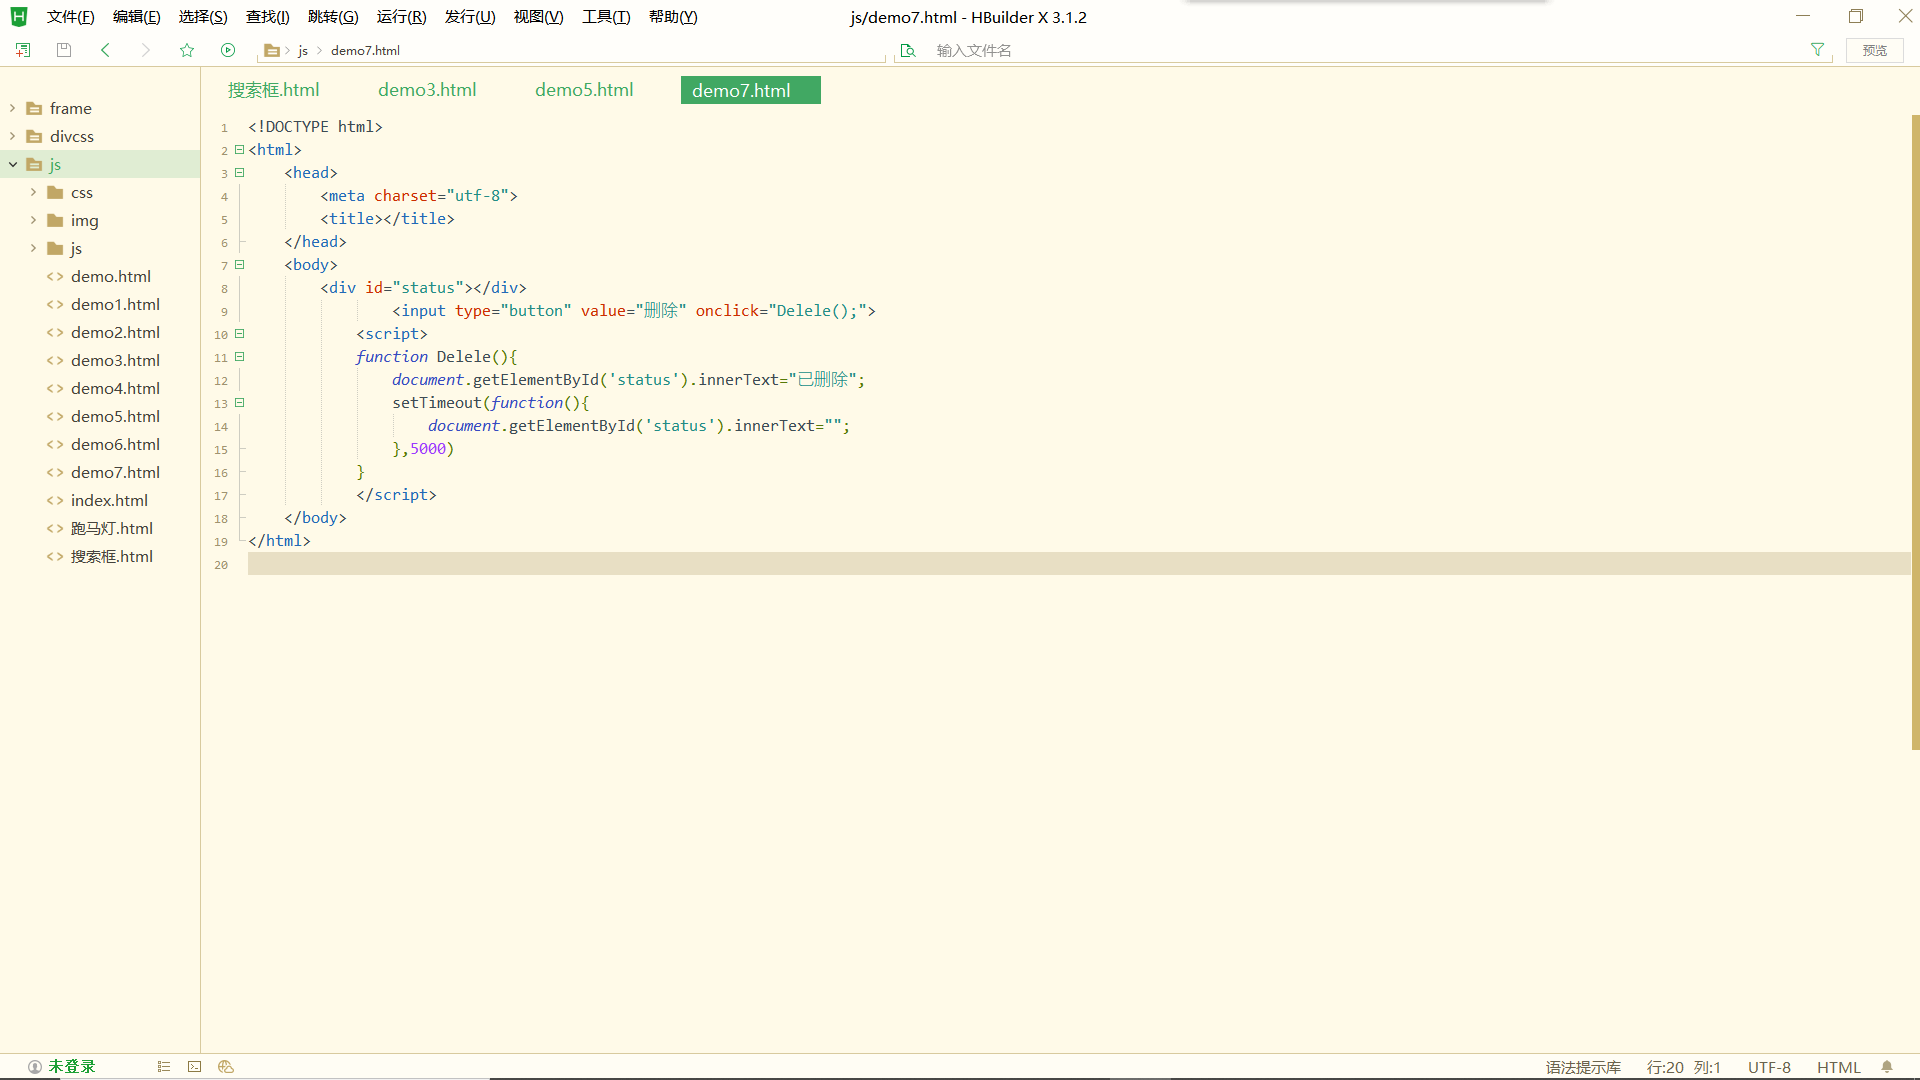Open the 查找(I) menu

click(x=268, y=17)
